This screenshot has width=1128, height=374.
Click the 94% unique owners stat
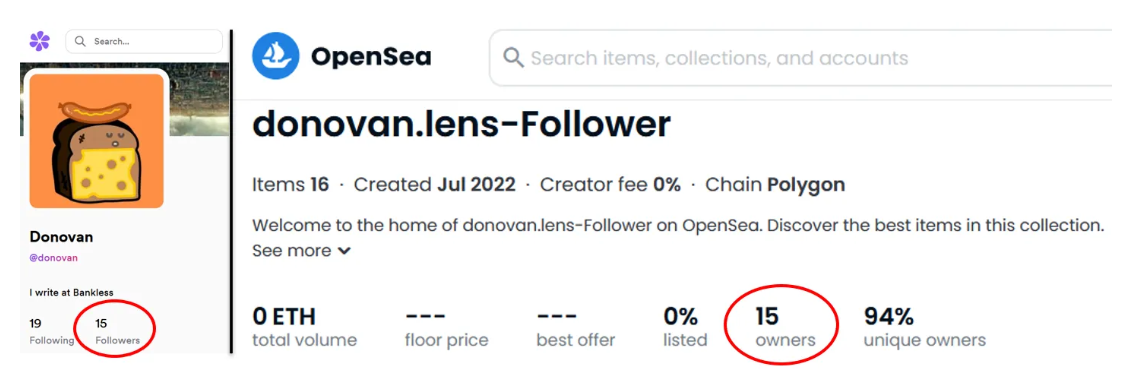(924, 327)
